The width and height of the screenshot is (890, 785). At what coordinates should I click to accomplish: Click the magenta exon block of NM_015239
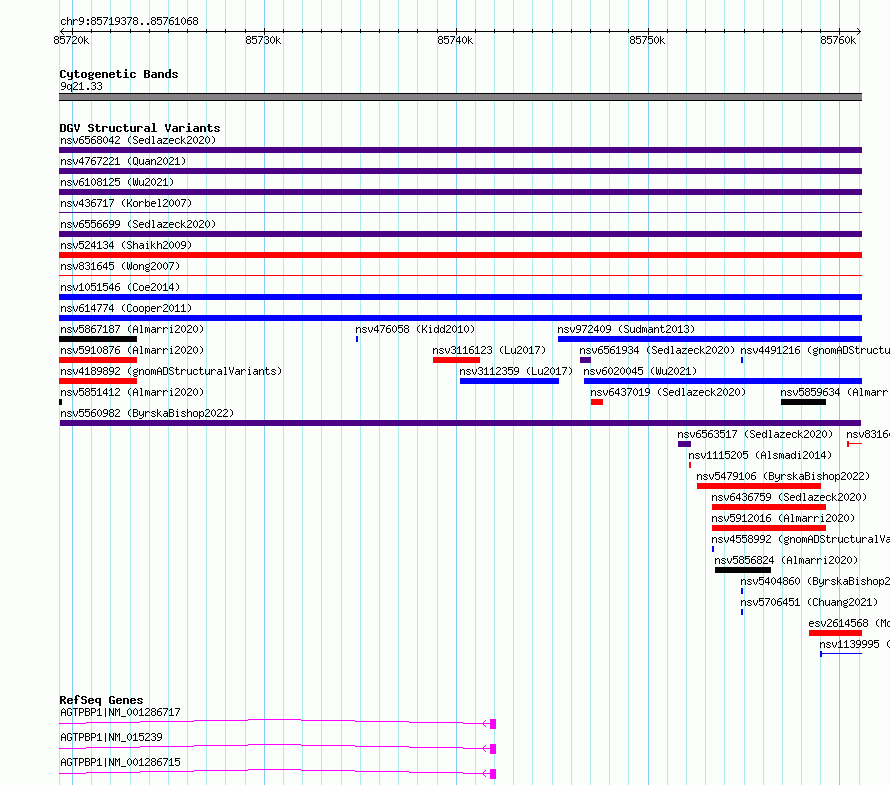point(493,749)
